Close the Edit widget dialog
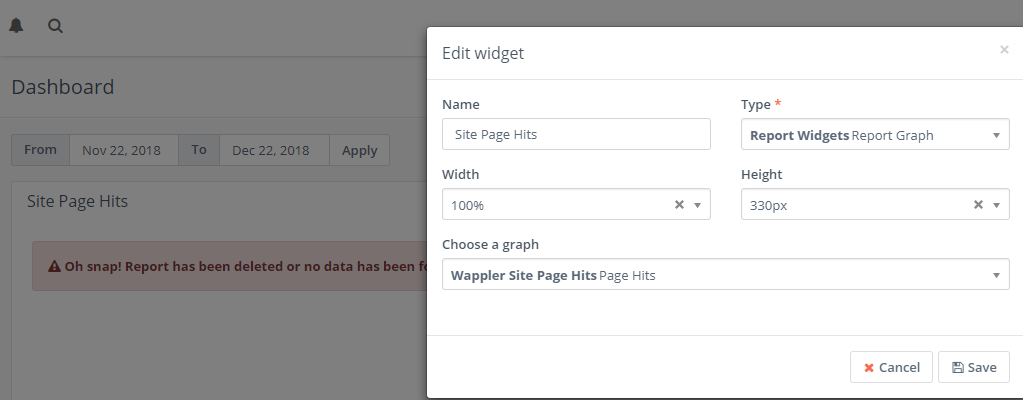The image size is (1023, 400). (1004, 50)
